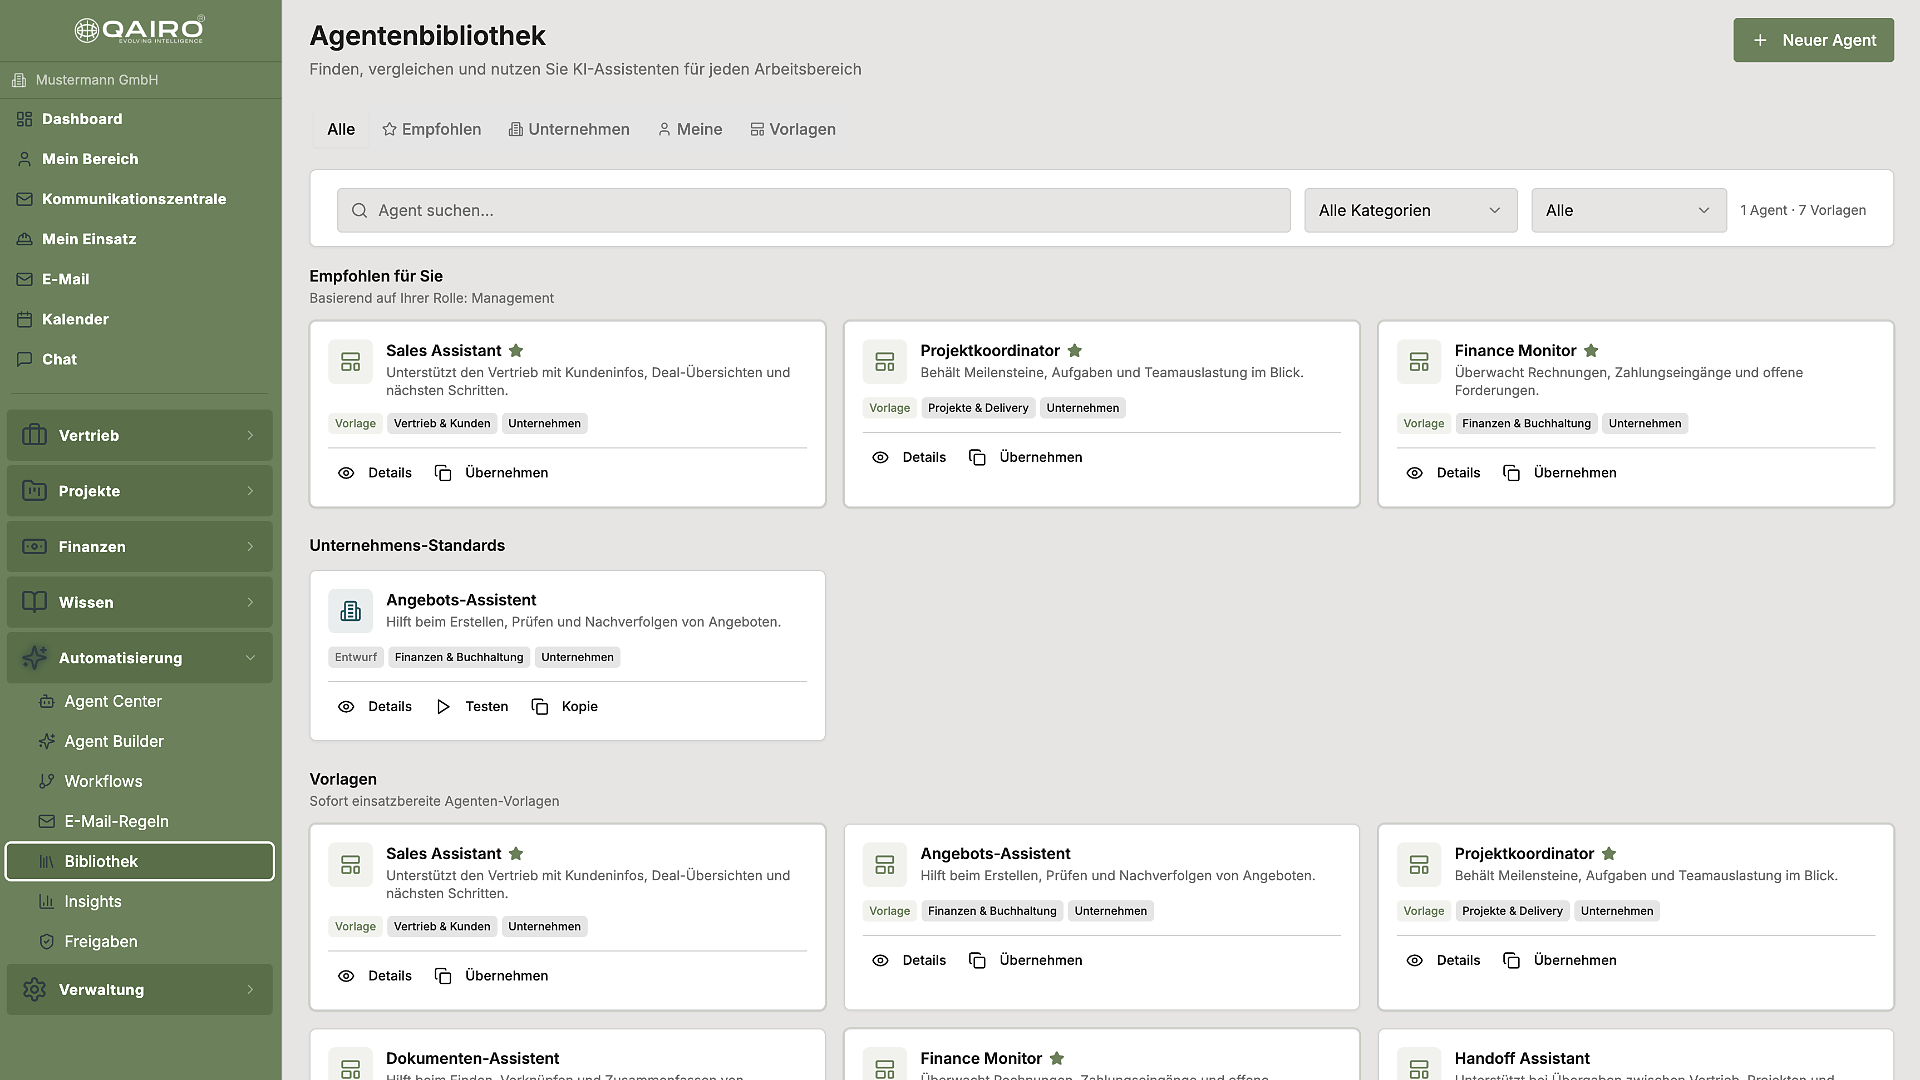Image resolution: width=1920 pixels, height=1080 pixels.
Task: Toggle favorite star on recommended Projektkoordinator
Action: point(1075,351)
